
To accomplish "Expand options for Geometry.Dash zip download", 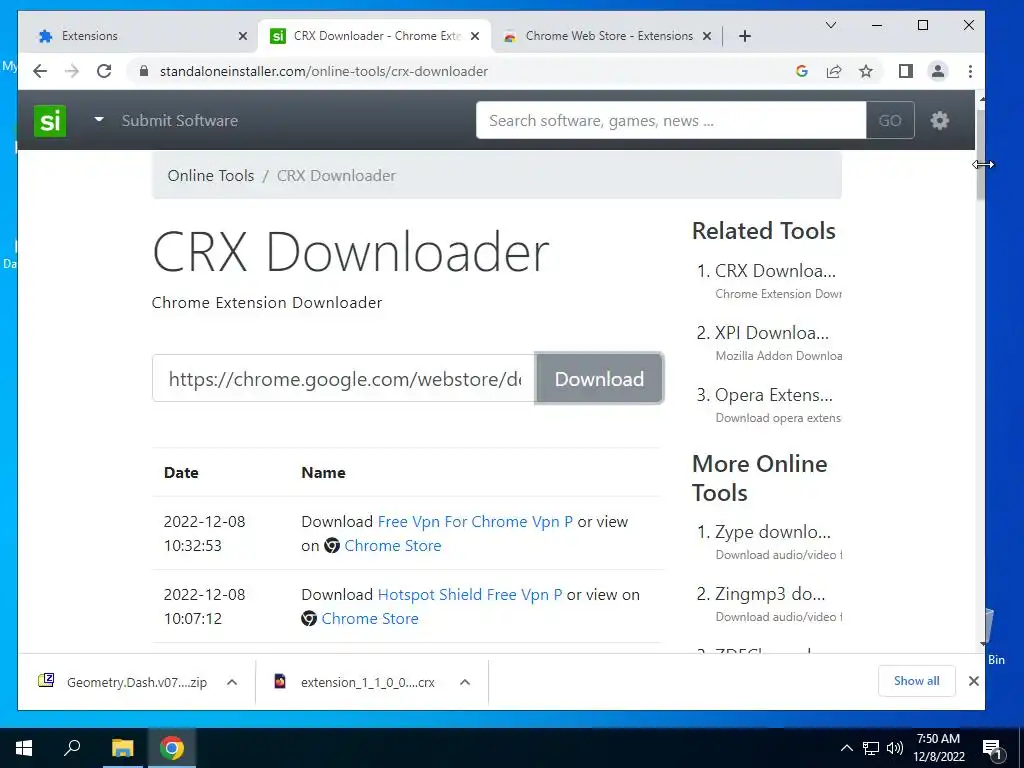I will pos(232,682).
